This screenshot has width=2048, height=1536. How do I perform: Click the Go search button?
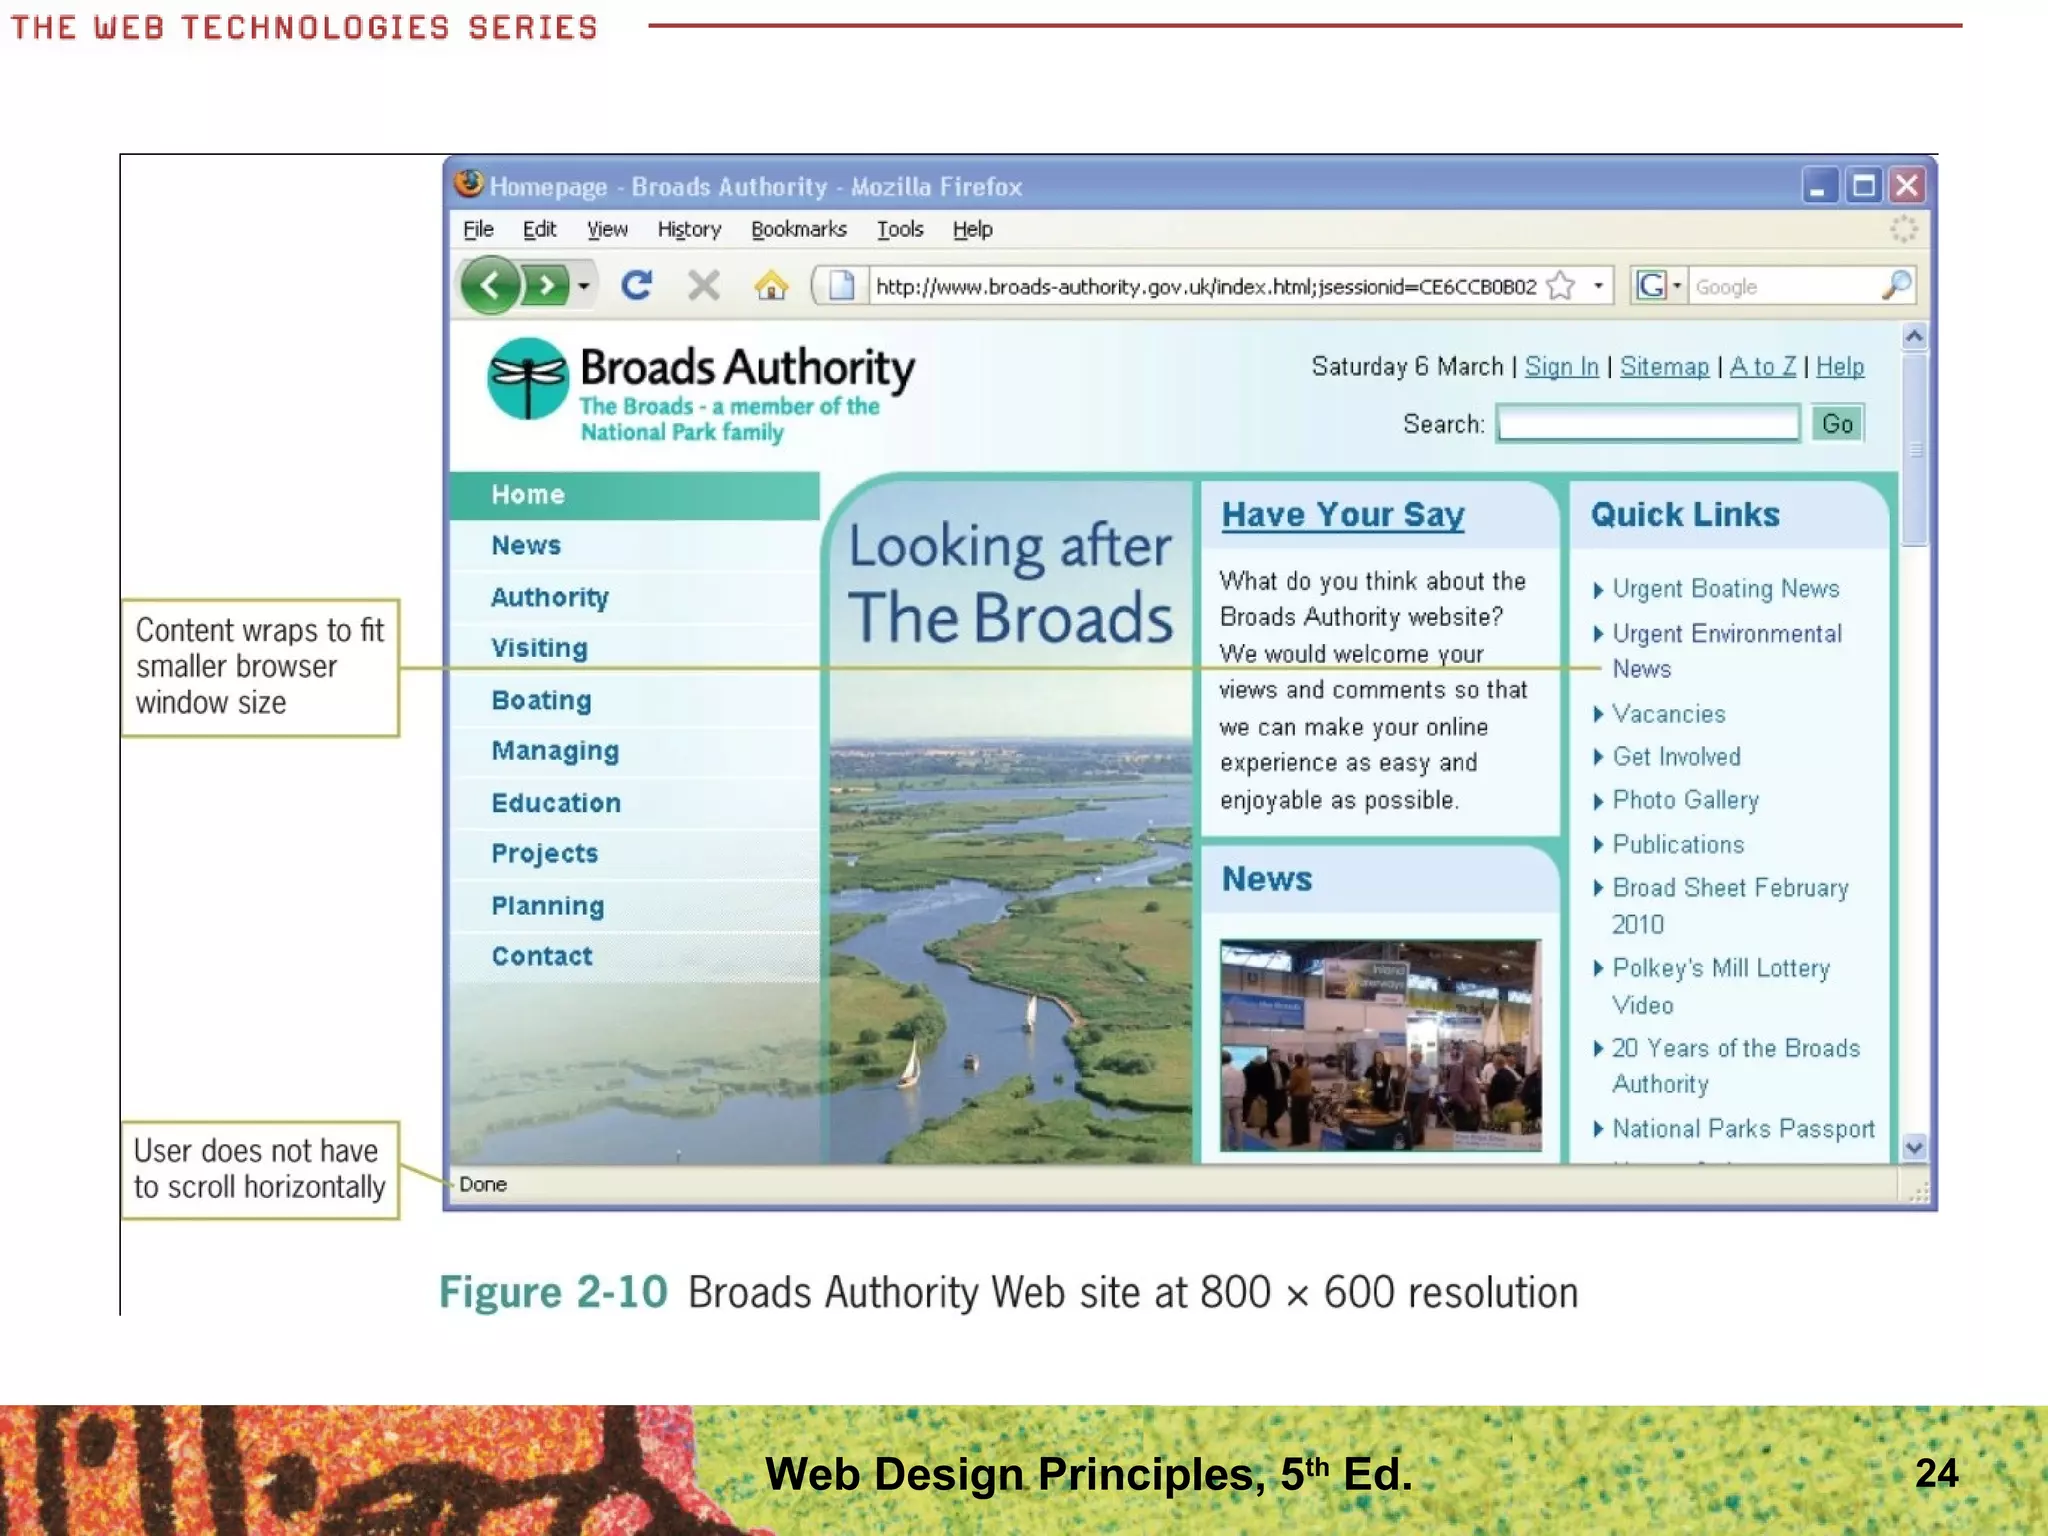[x=1837, y=423]
